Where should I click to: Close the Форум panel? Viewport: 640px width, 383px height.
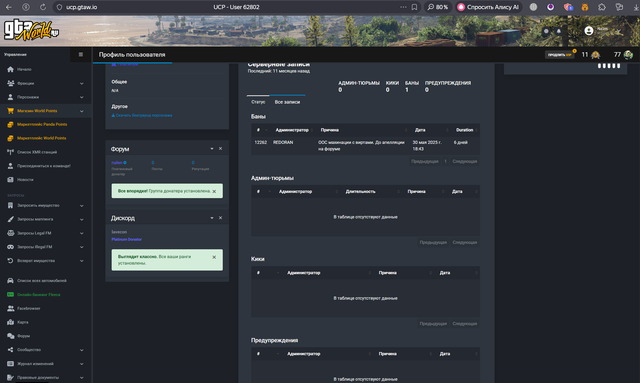click(x=220, y=149)
